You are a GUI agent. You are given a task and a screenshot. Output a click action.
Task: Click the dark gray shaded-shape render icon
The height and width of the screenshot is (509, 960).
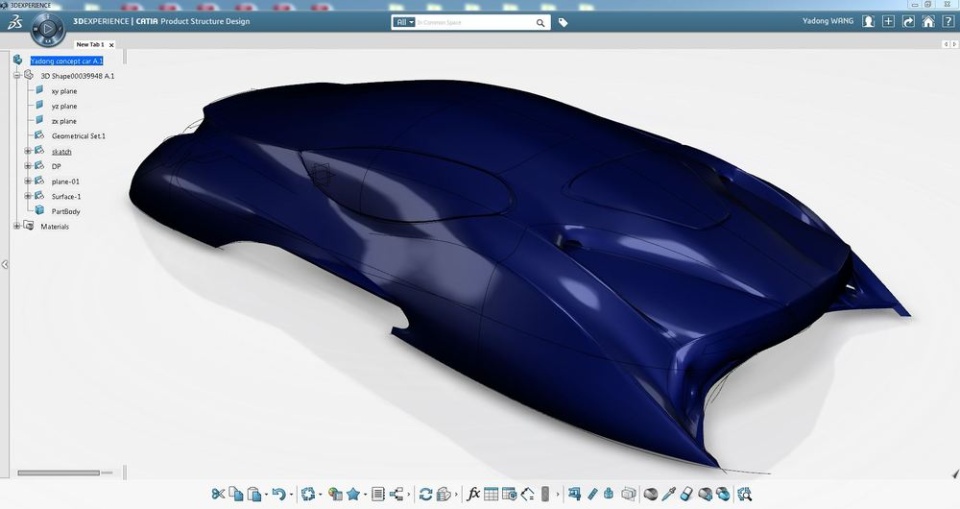click(x=650, y=494)
